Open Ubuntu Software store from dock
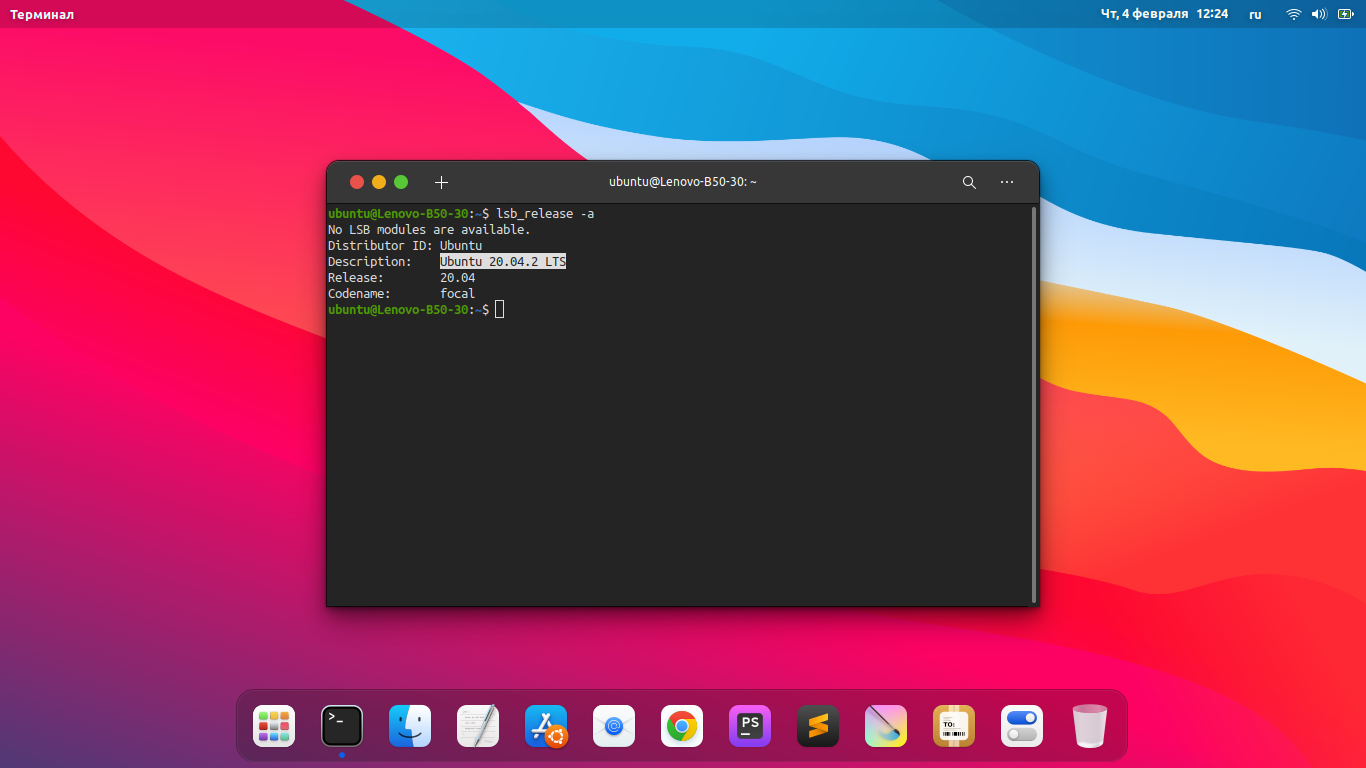This screenshot has width=1366, height=768. coord(546,726)
